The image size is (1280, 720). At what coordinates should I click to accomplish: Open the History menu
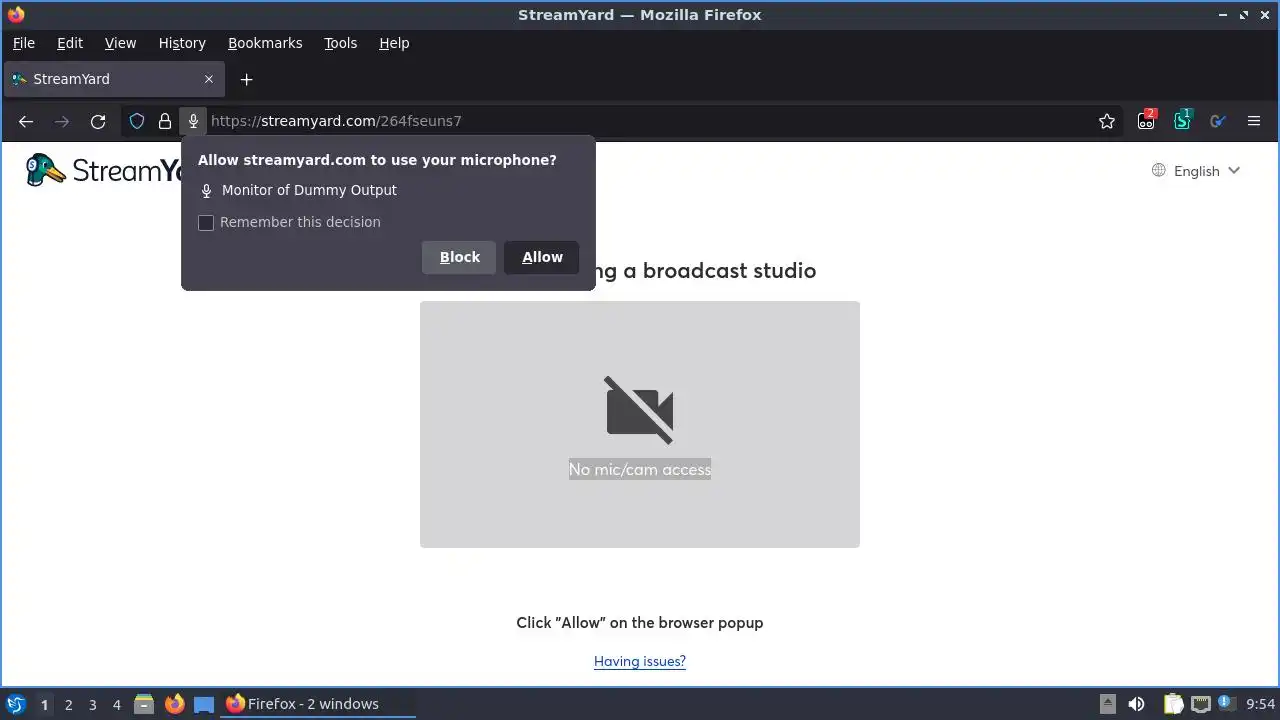pyautogui.click(x=182, y=43)
